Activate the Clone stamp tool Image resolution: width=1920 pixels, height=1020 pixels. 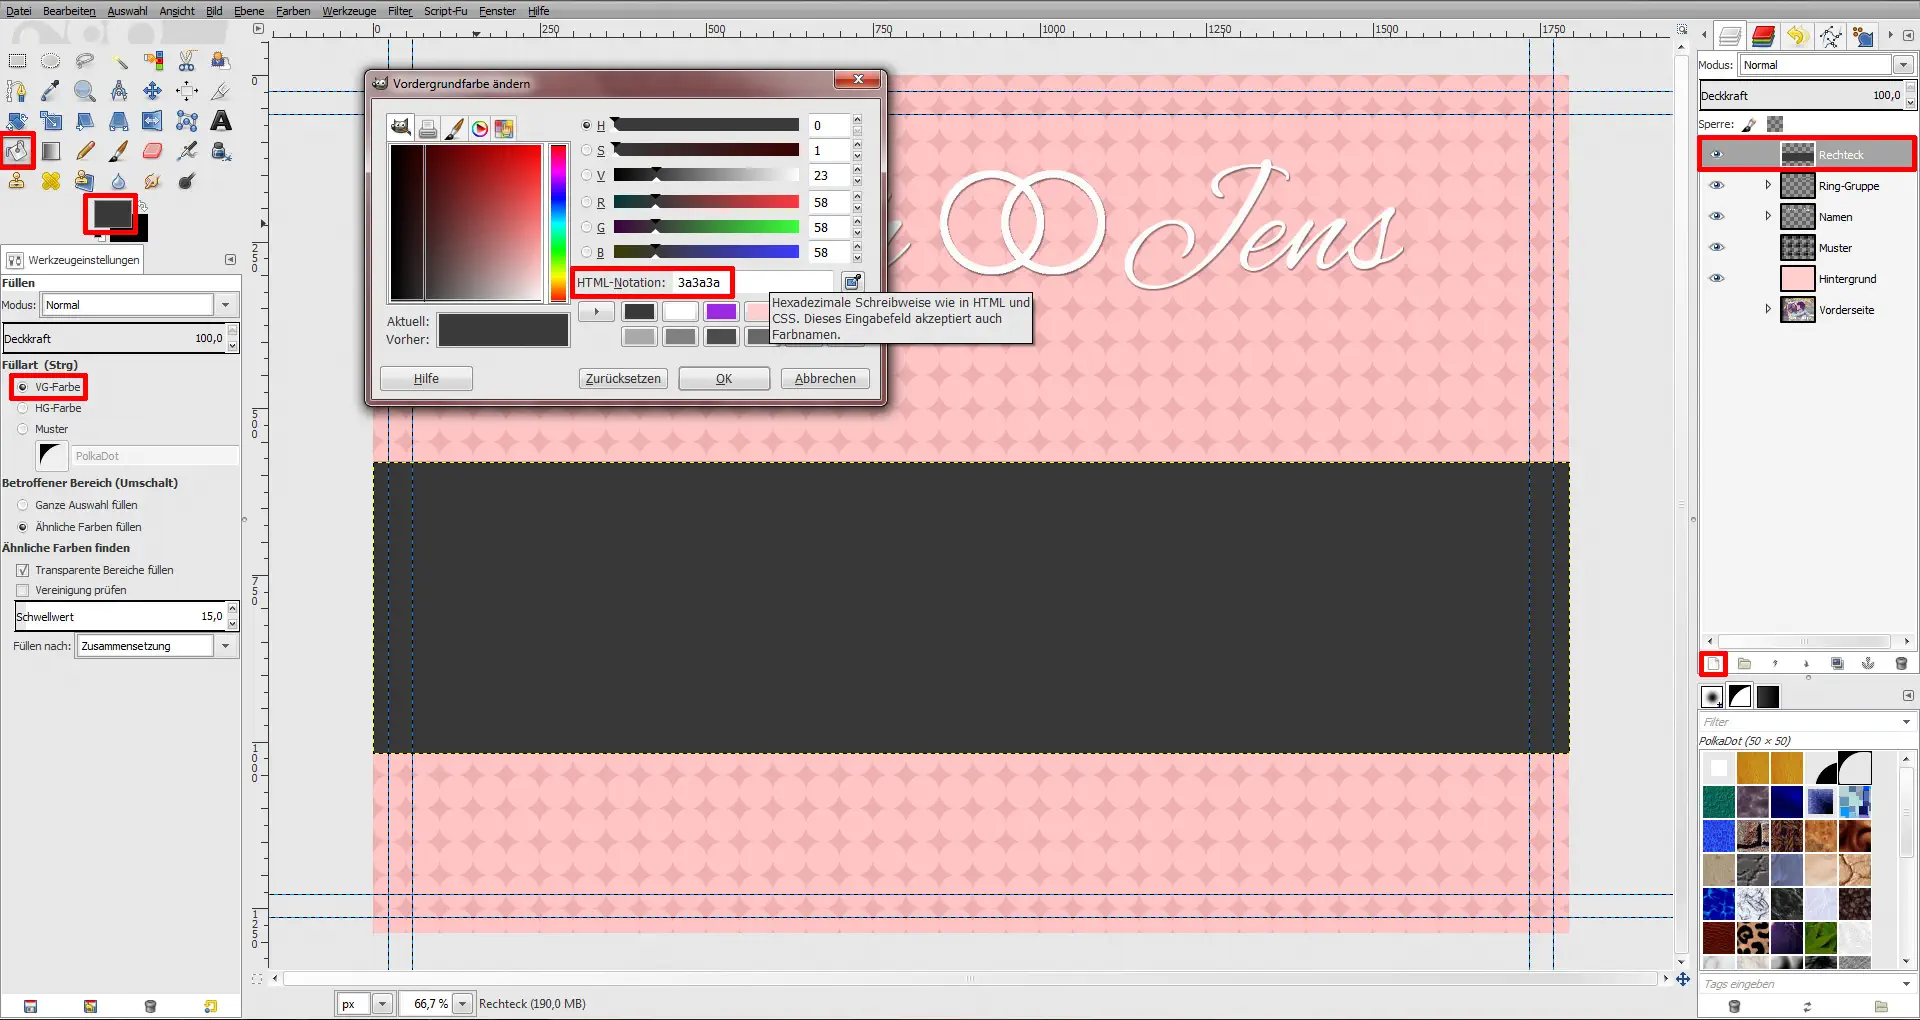17,181
